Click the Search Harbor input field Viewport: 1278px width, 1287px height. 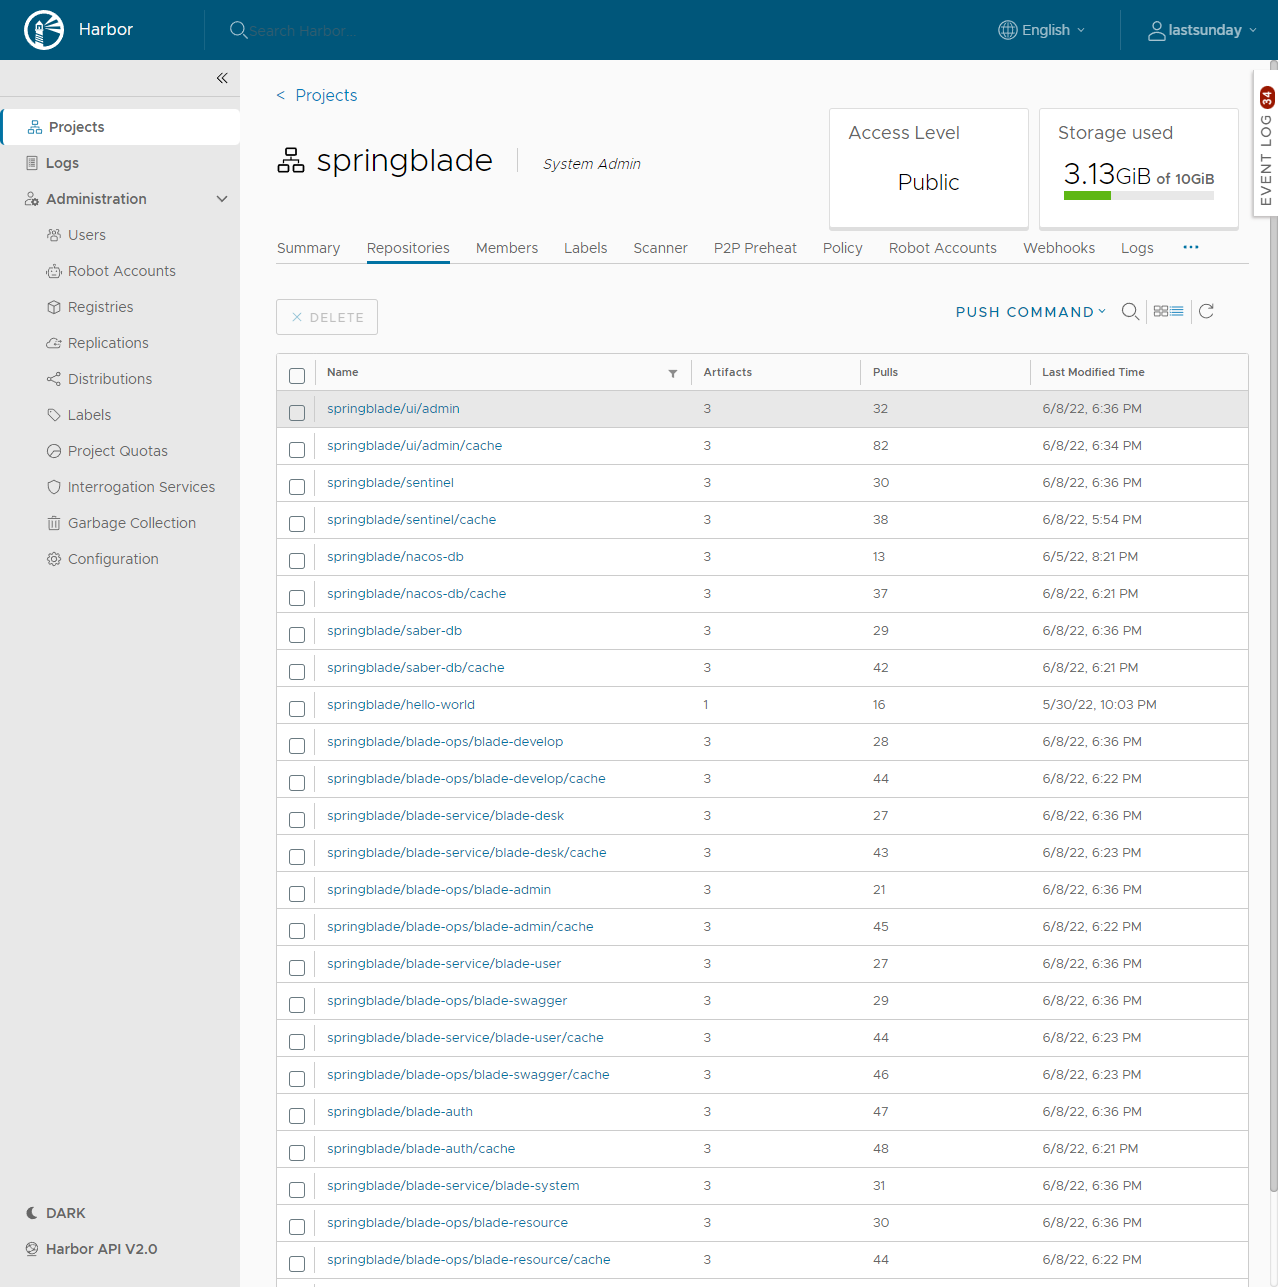pyautogui.click(x=302, y=31)
